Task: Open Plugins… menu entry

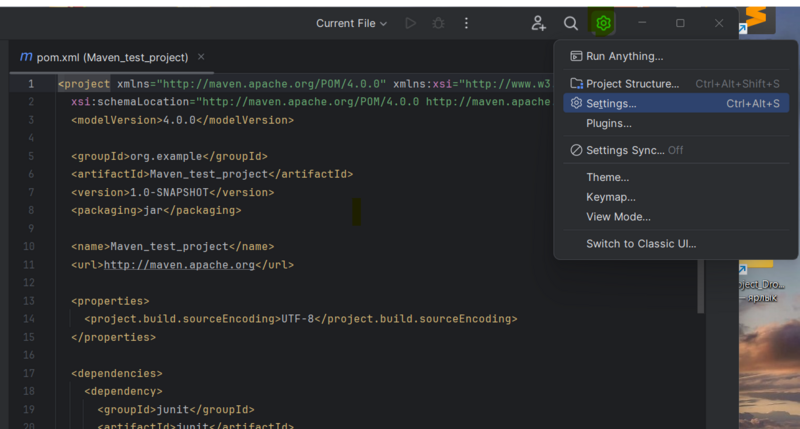Action: point(676,123)
